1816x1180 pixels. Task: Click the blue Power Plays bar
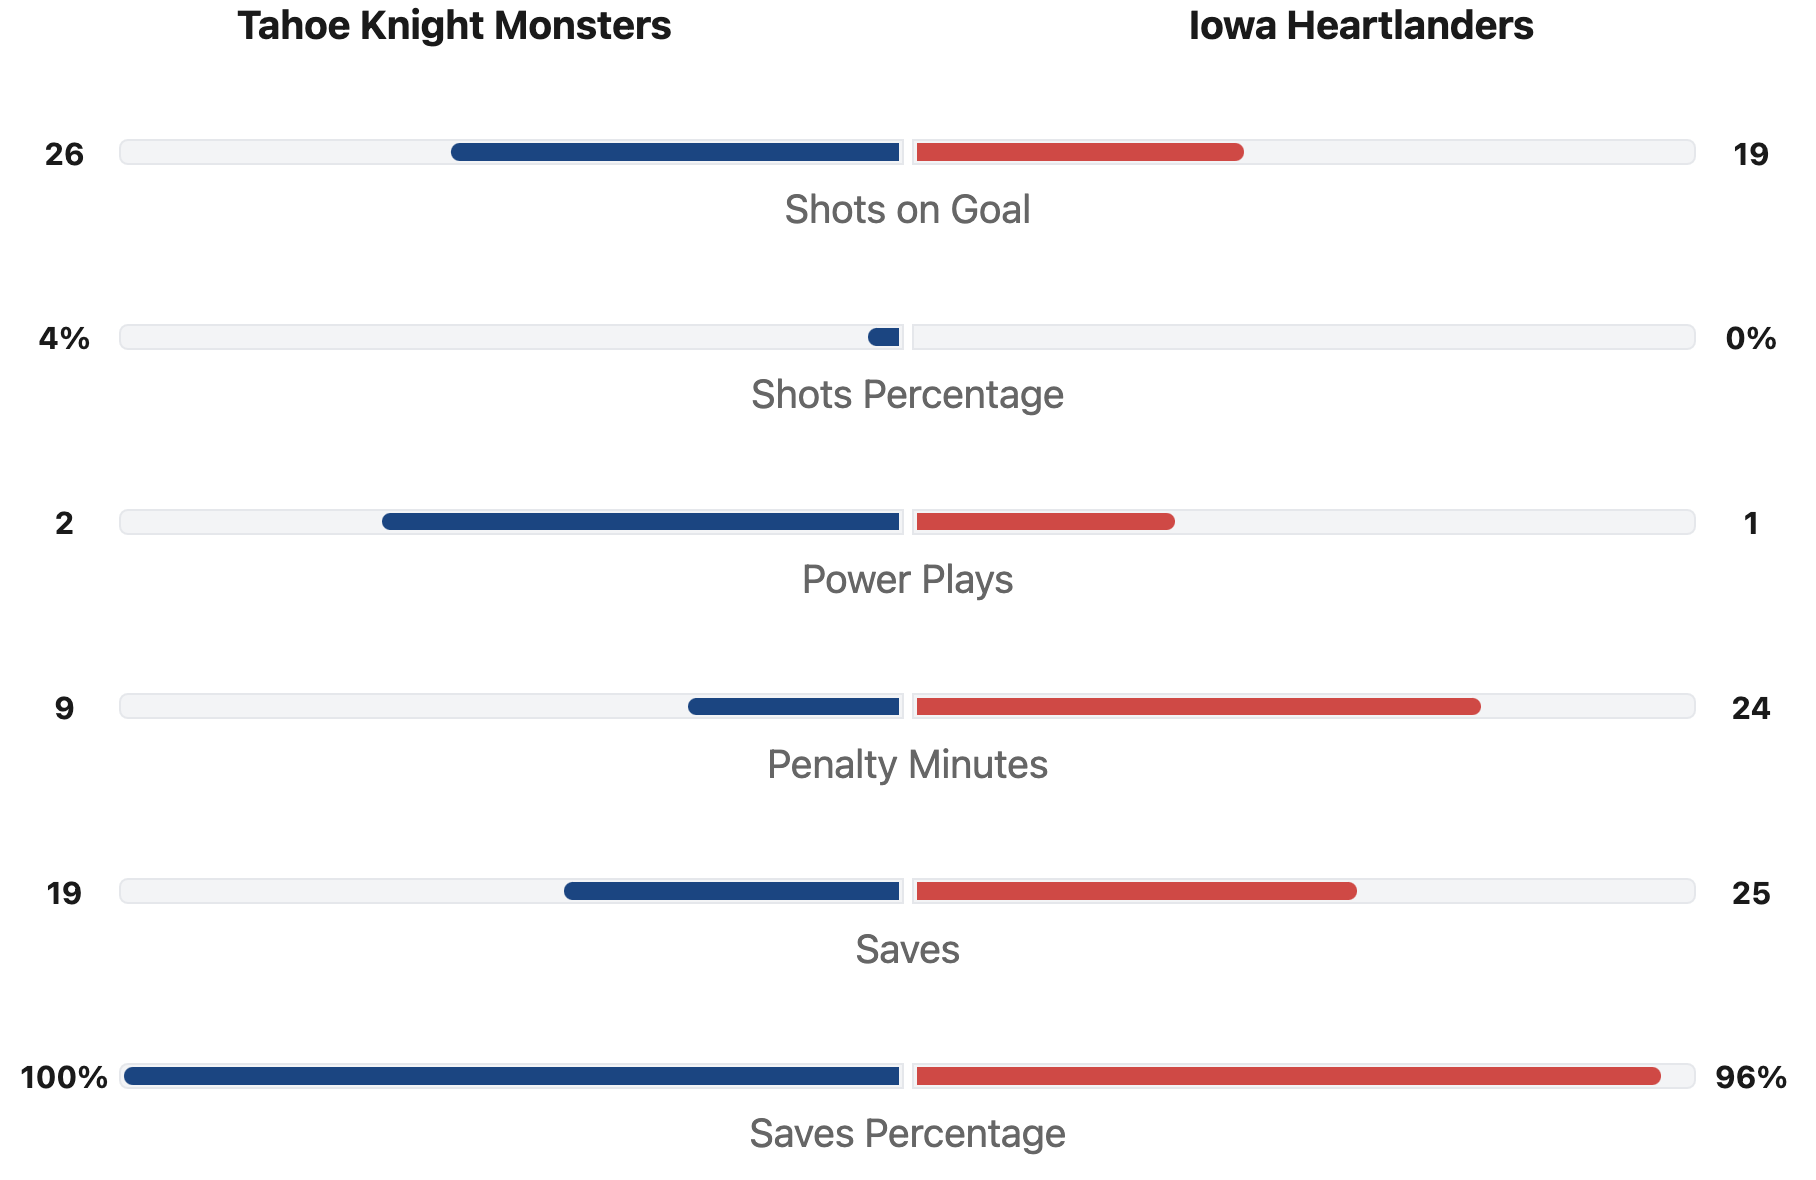click(x=641, y=522)
